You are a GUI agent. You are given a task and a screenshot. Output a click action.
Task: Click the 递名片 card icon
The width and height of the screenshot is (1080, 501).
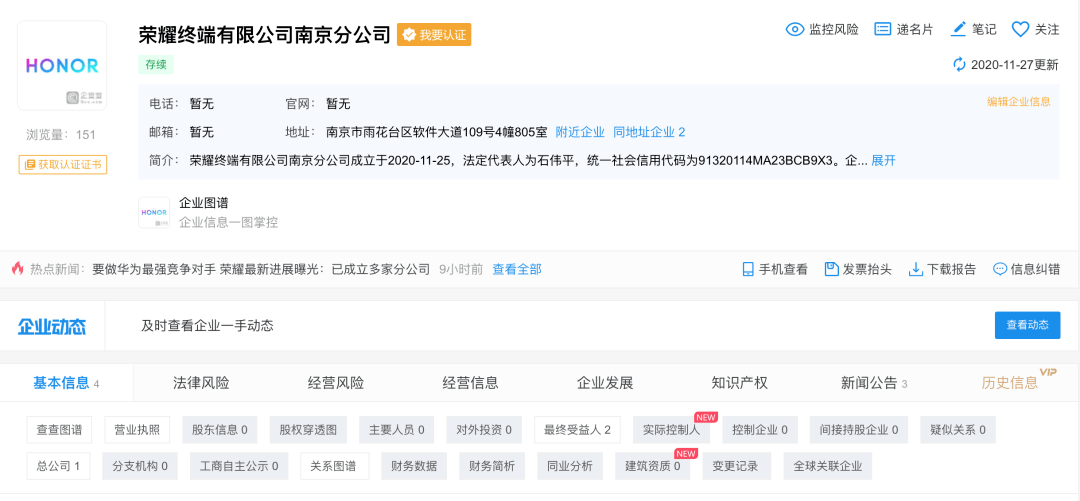pyautogui.click(x=882, y=29)
